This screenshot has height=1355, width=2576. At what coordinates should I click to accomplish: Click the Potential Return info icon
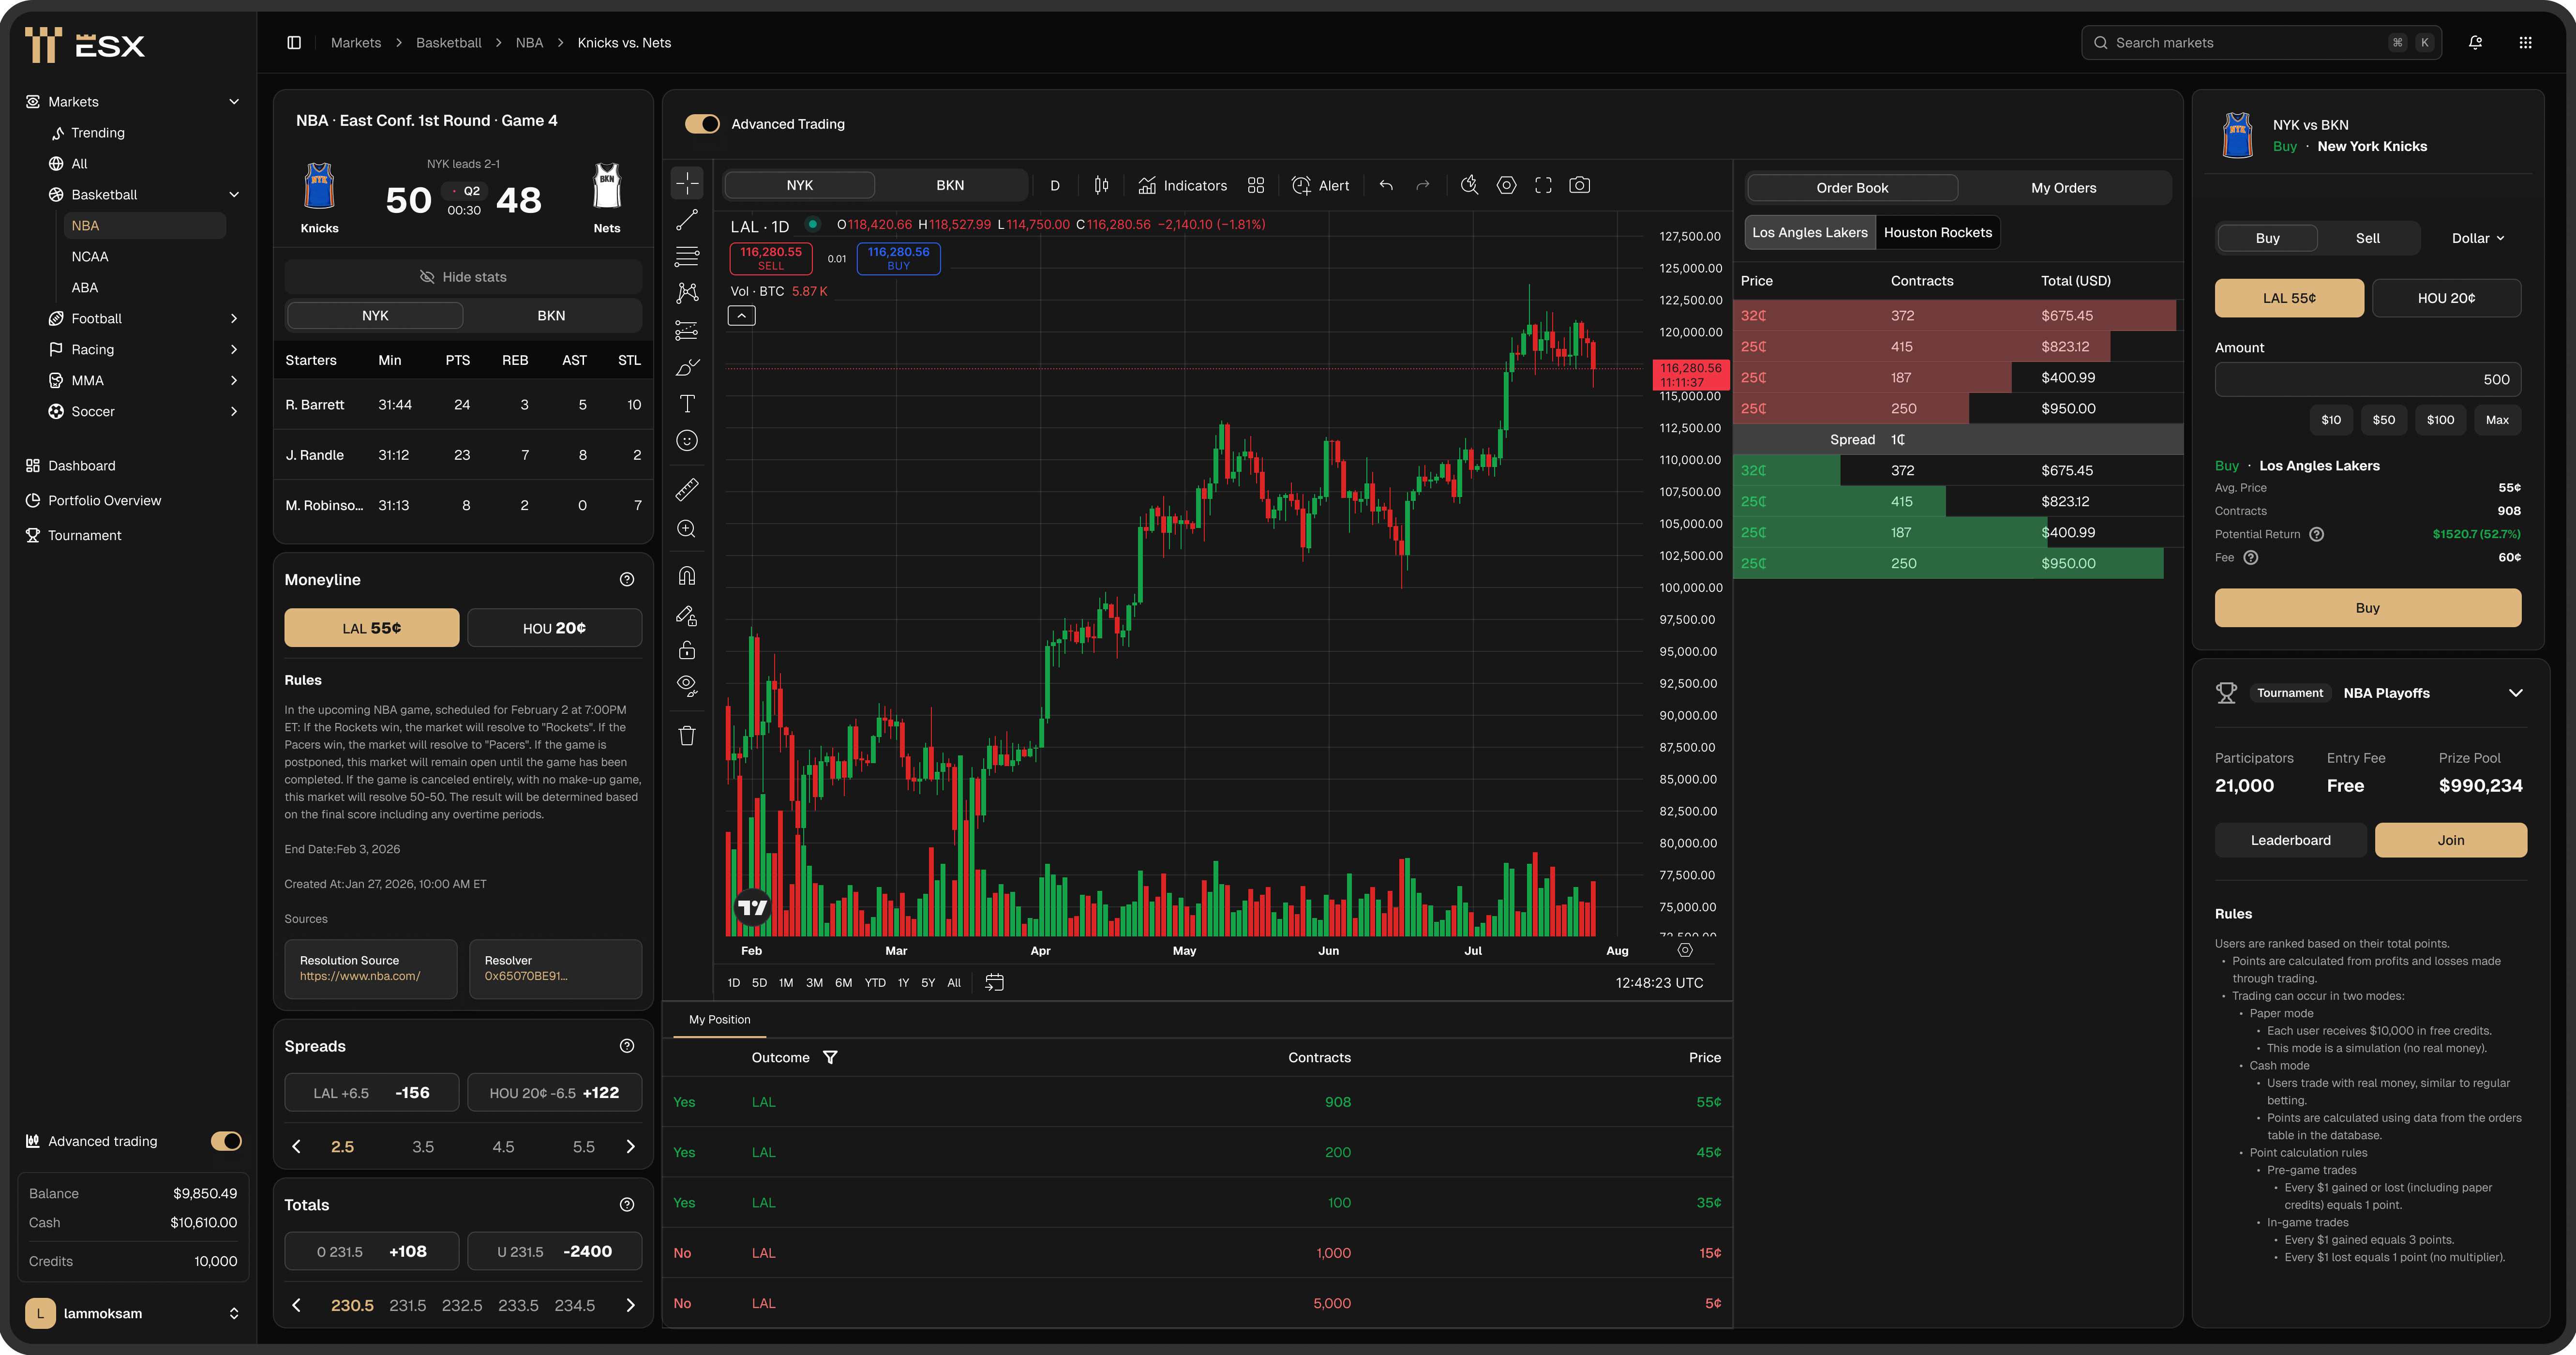pyautogui.click(x=2316, y=534)
